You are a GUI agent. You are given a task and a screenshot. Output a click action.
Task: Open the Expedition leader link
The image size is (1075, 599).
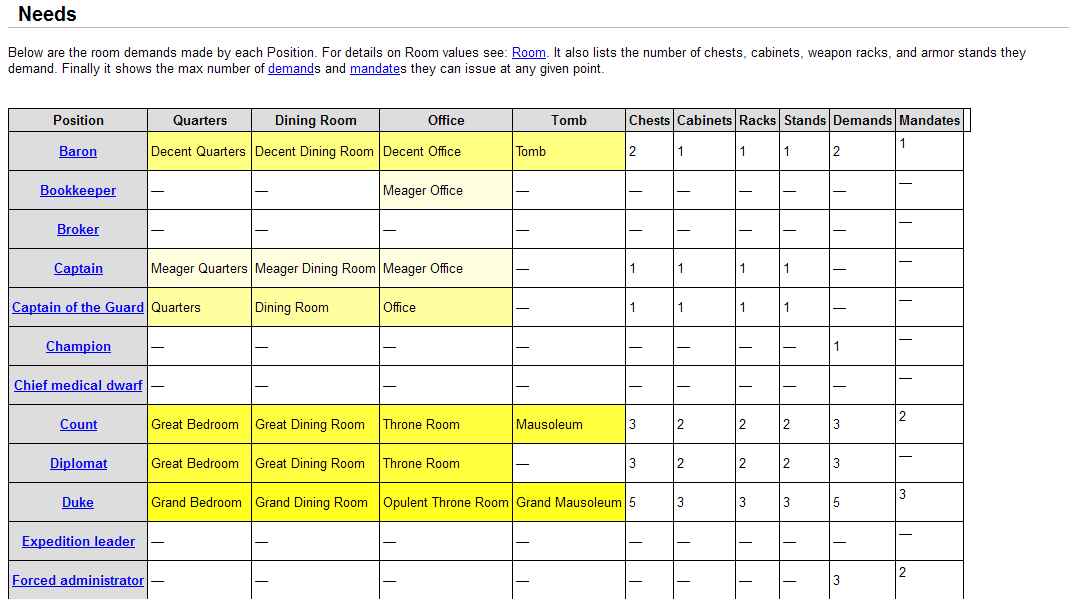78,541
